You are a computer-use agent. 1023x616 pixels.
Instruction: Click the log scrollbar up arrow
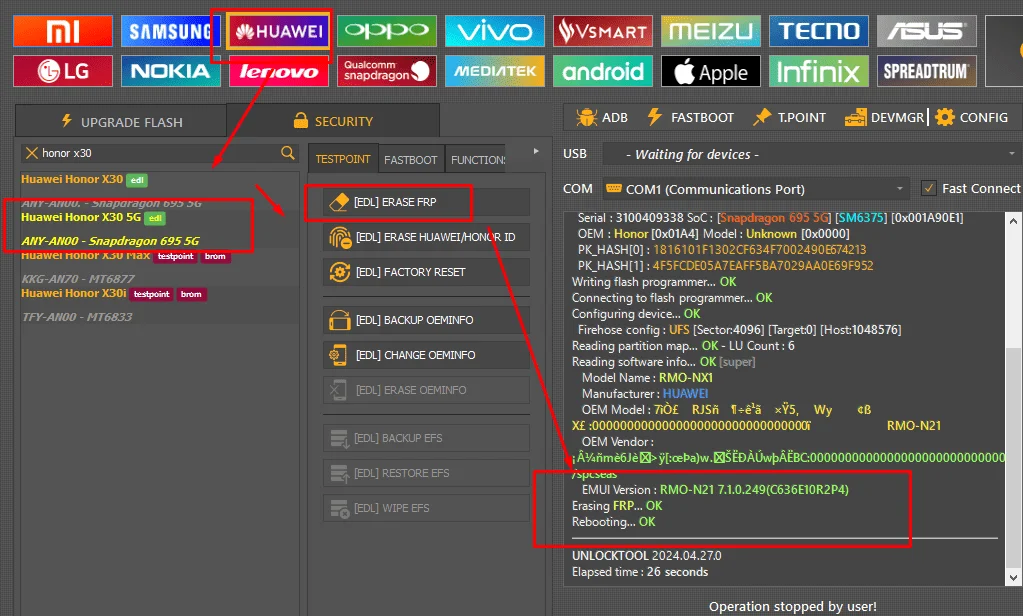coord(1013,221)
